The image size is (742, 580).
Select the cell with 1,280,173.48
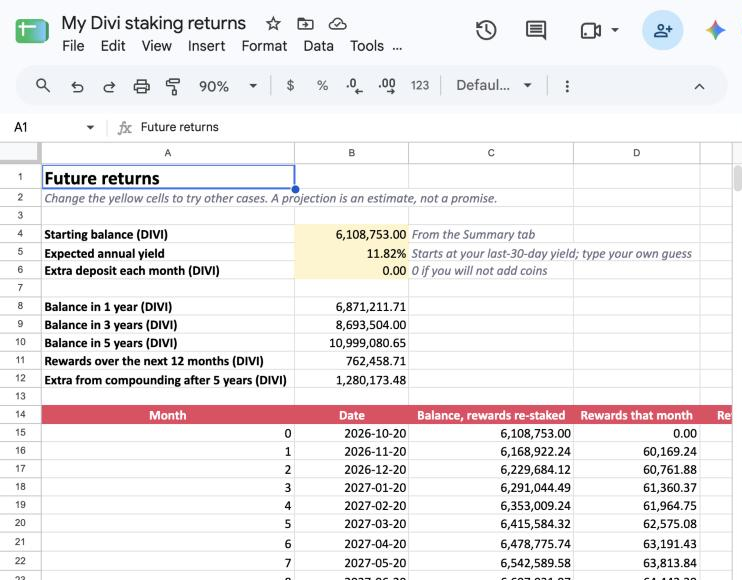coord(351,379)
